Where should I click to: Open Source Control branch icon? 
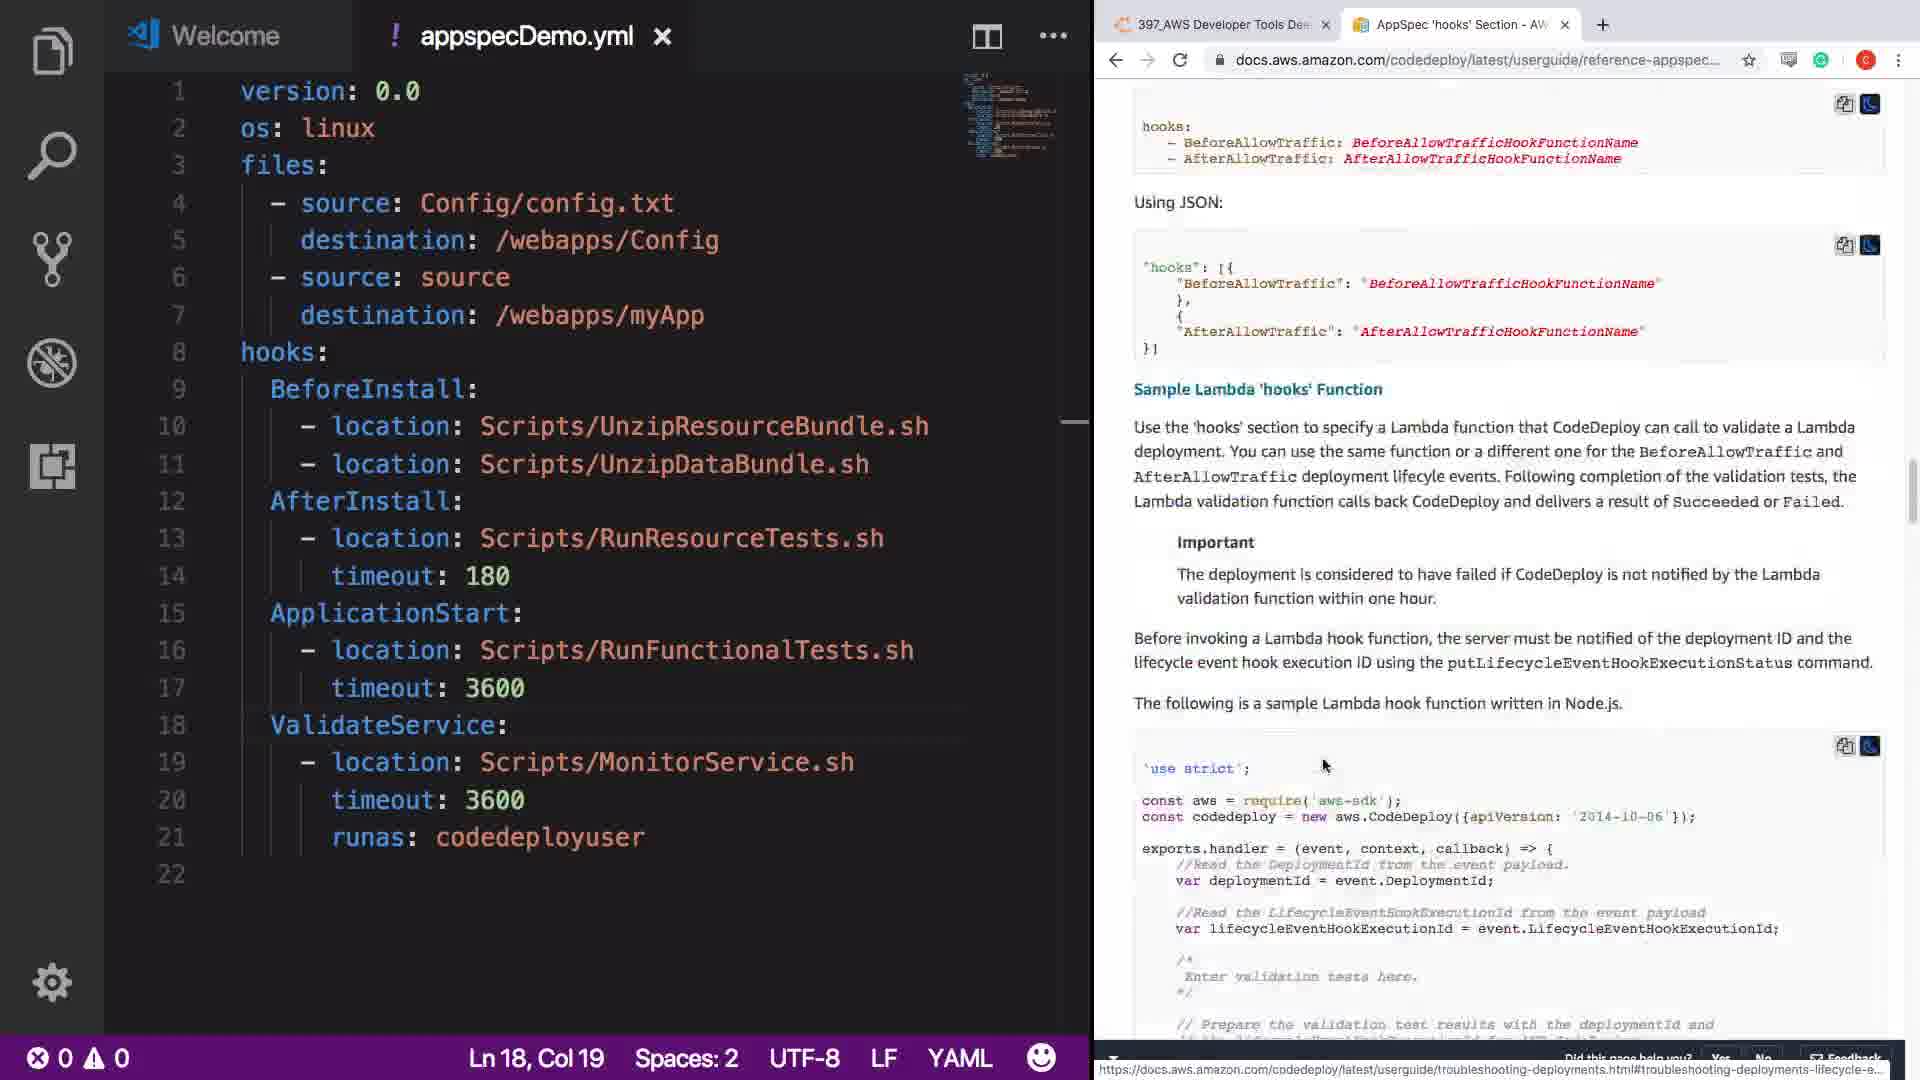coord(52,259)
